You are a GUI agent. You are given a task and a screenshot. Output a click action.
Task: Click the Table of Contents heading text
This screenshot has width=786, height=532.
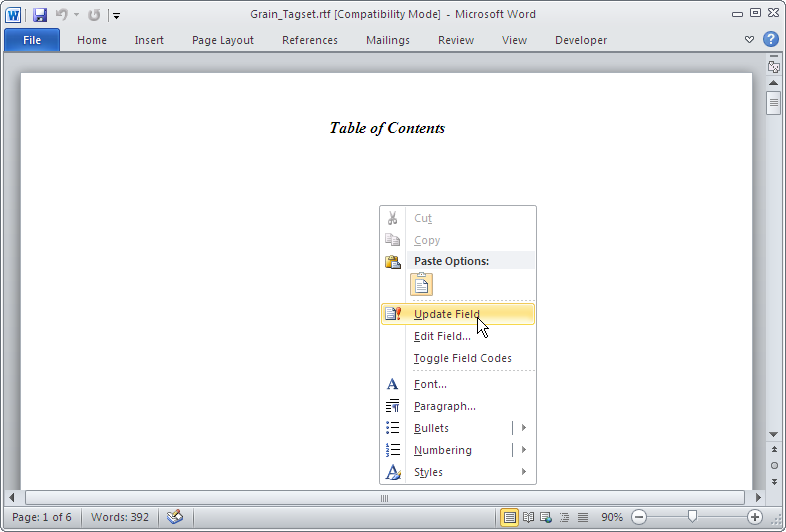387,128
